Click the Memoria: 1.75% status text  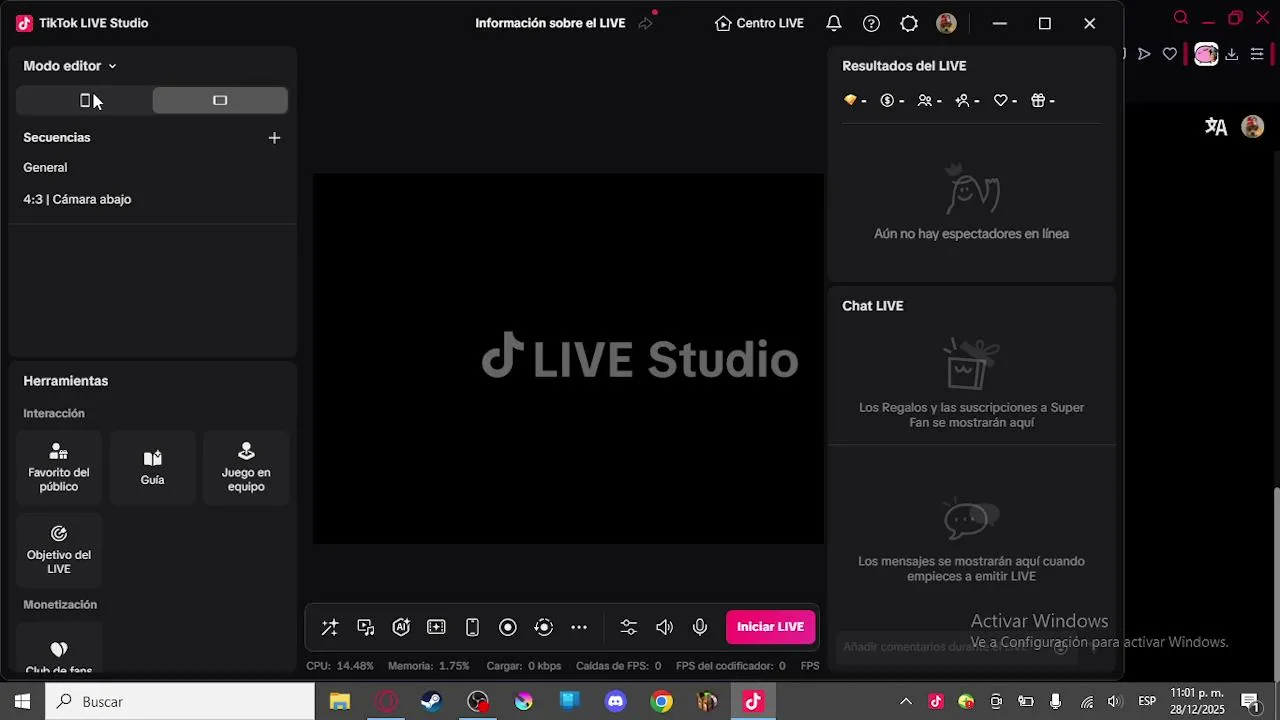[x=429, y=666]
